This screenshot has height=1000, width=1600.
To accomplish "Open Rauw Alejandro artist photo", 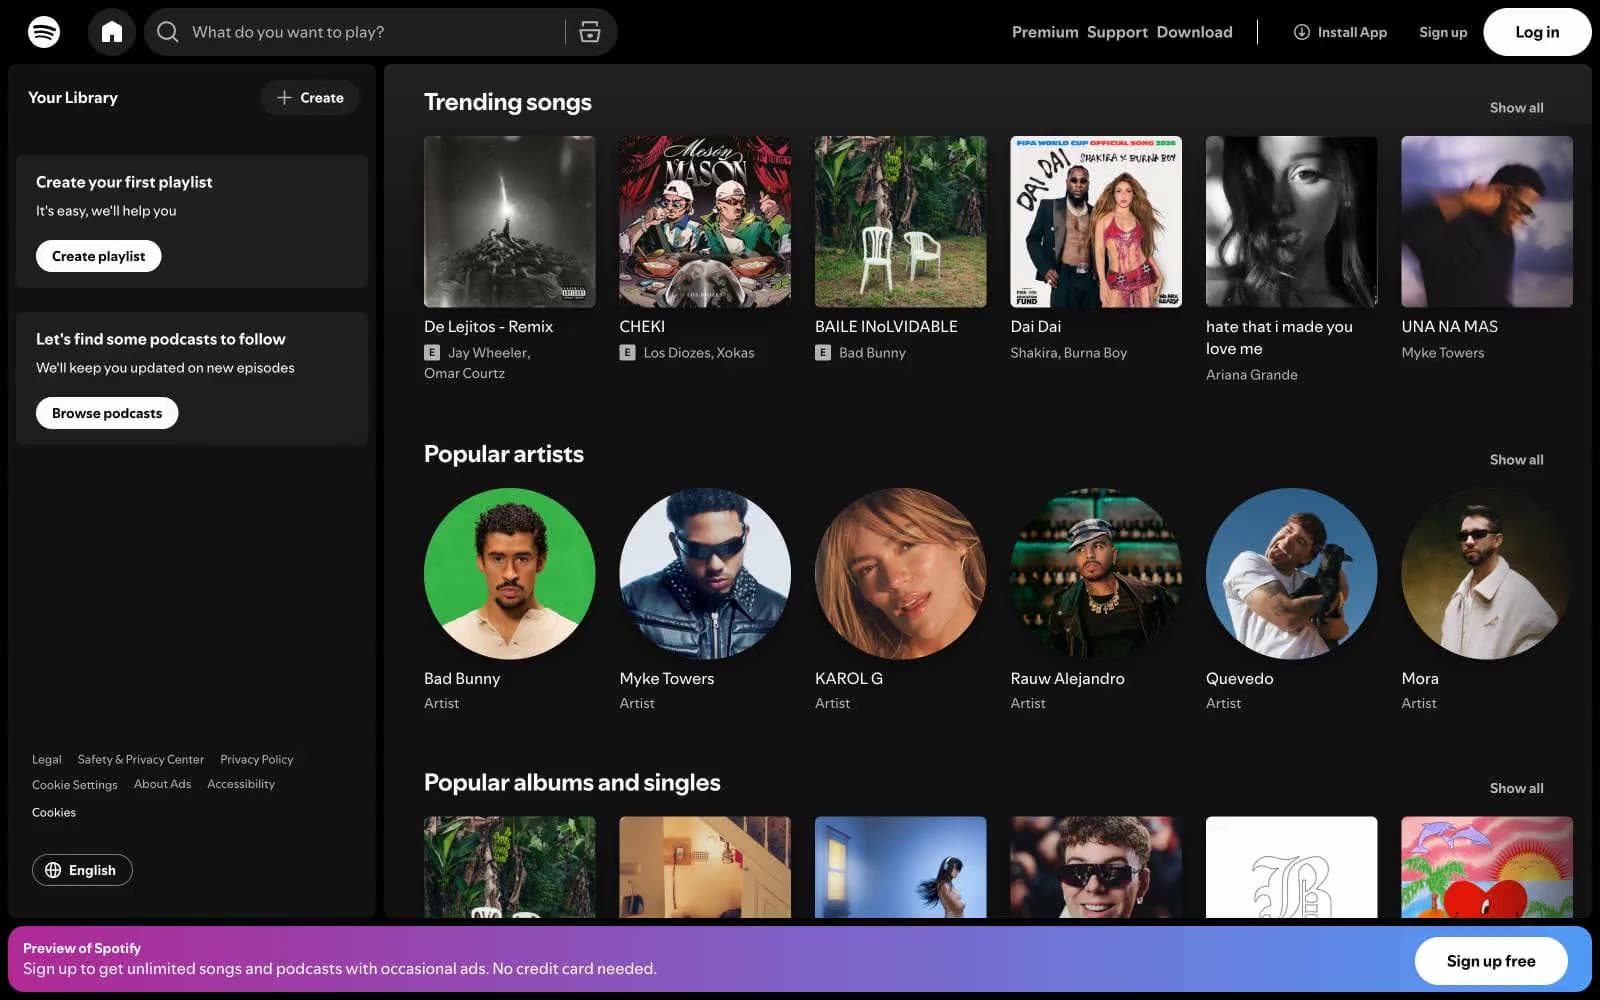I will [1096, 574].
